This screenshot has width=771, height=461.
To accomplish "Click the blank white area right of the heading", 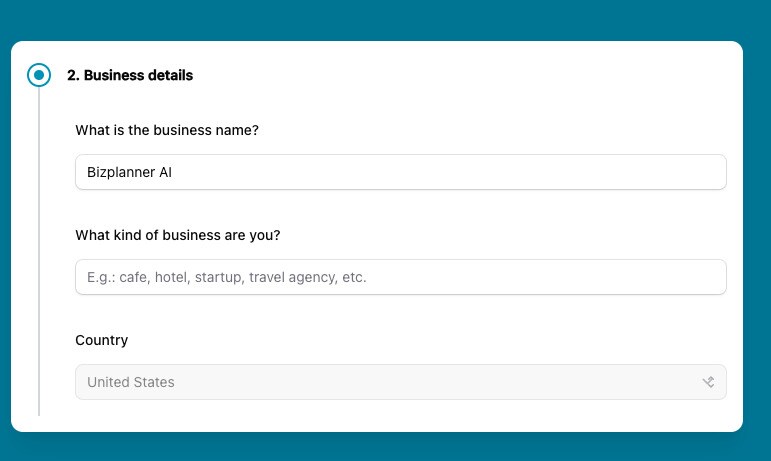I will pyautogui.click(x=450, y=75).
